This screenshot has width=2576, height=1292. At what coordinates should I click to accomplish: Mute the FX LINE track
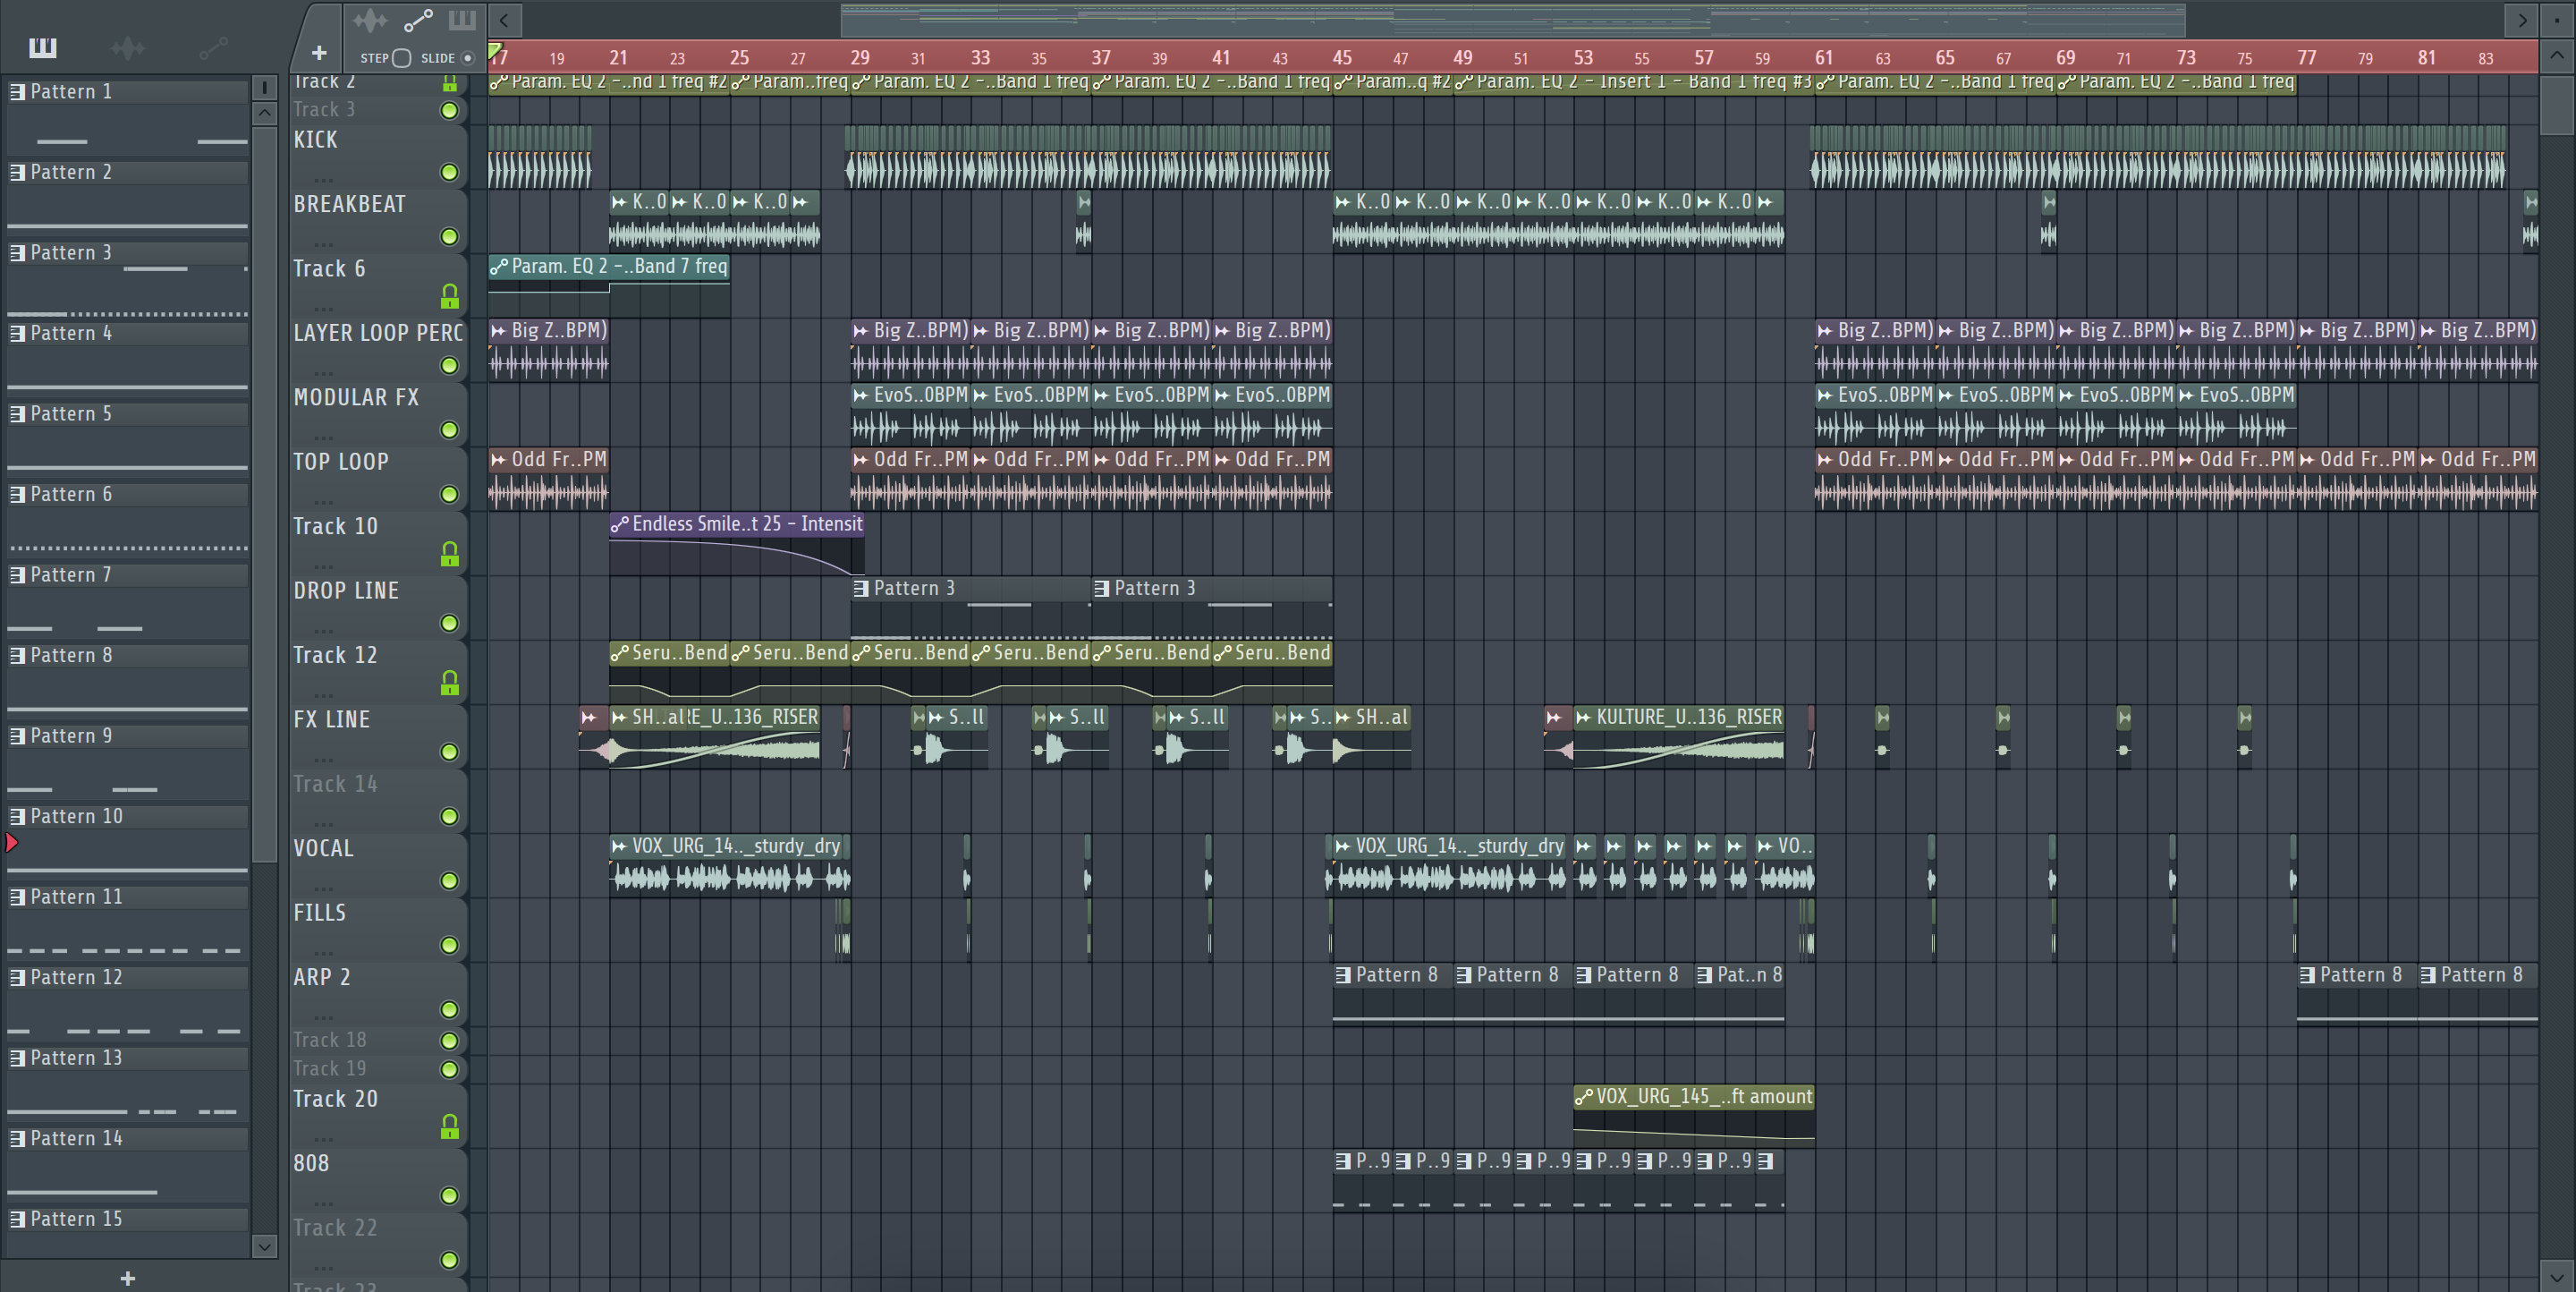coord(450,752)
